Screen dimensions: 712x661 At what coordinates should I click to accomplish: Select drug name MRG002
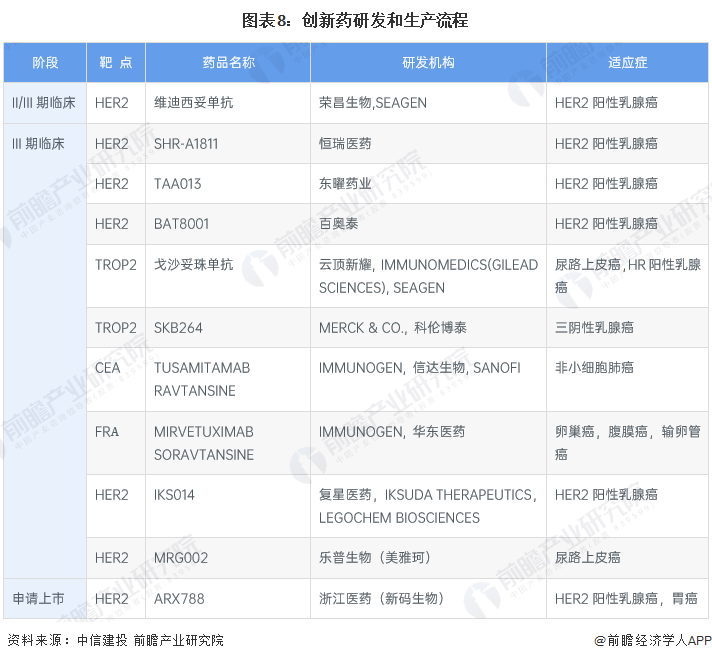(x=181, y=557)
